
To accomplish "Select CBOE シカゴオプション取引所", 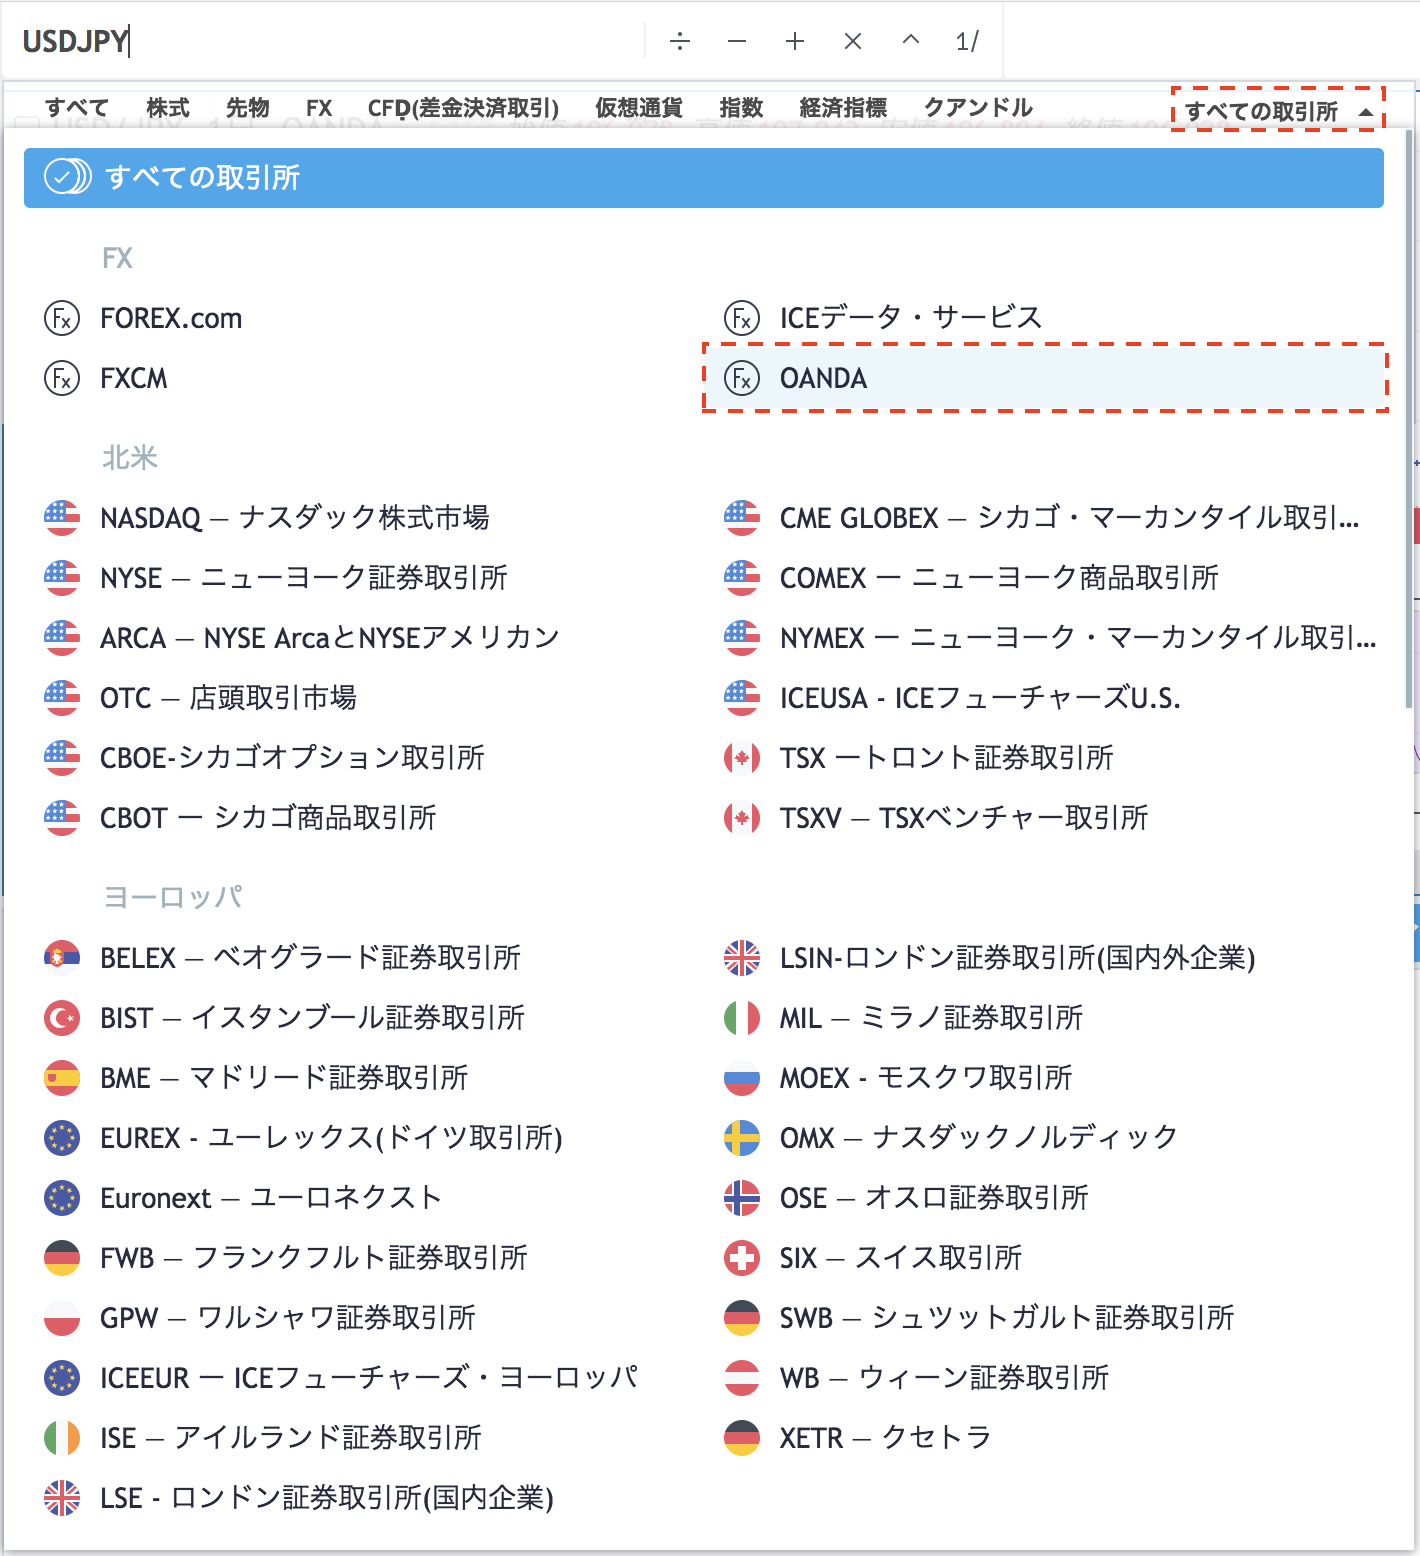I will tap(364, 758).
